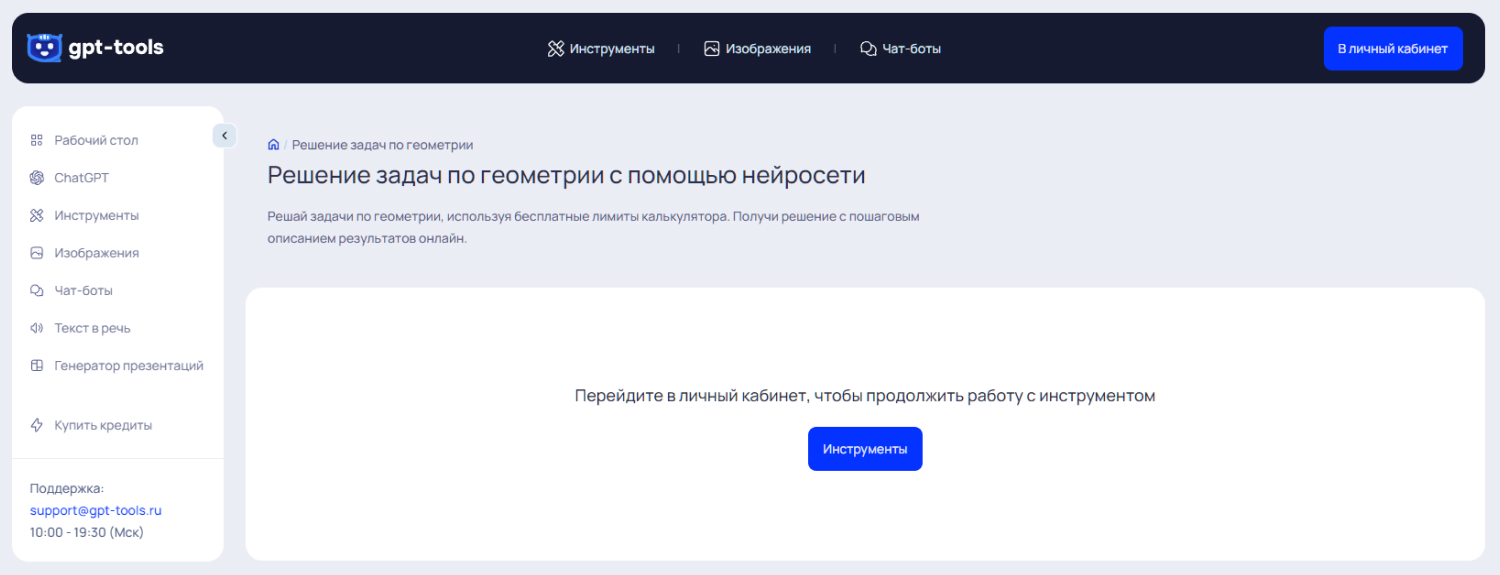Click the home icon in breadcrumb
This screenshot has height=575, width=1500.
[273, 145]
